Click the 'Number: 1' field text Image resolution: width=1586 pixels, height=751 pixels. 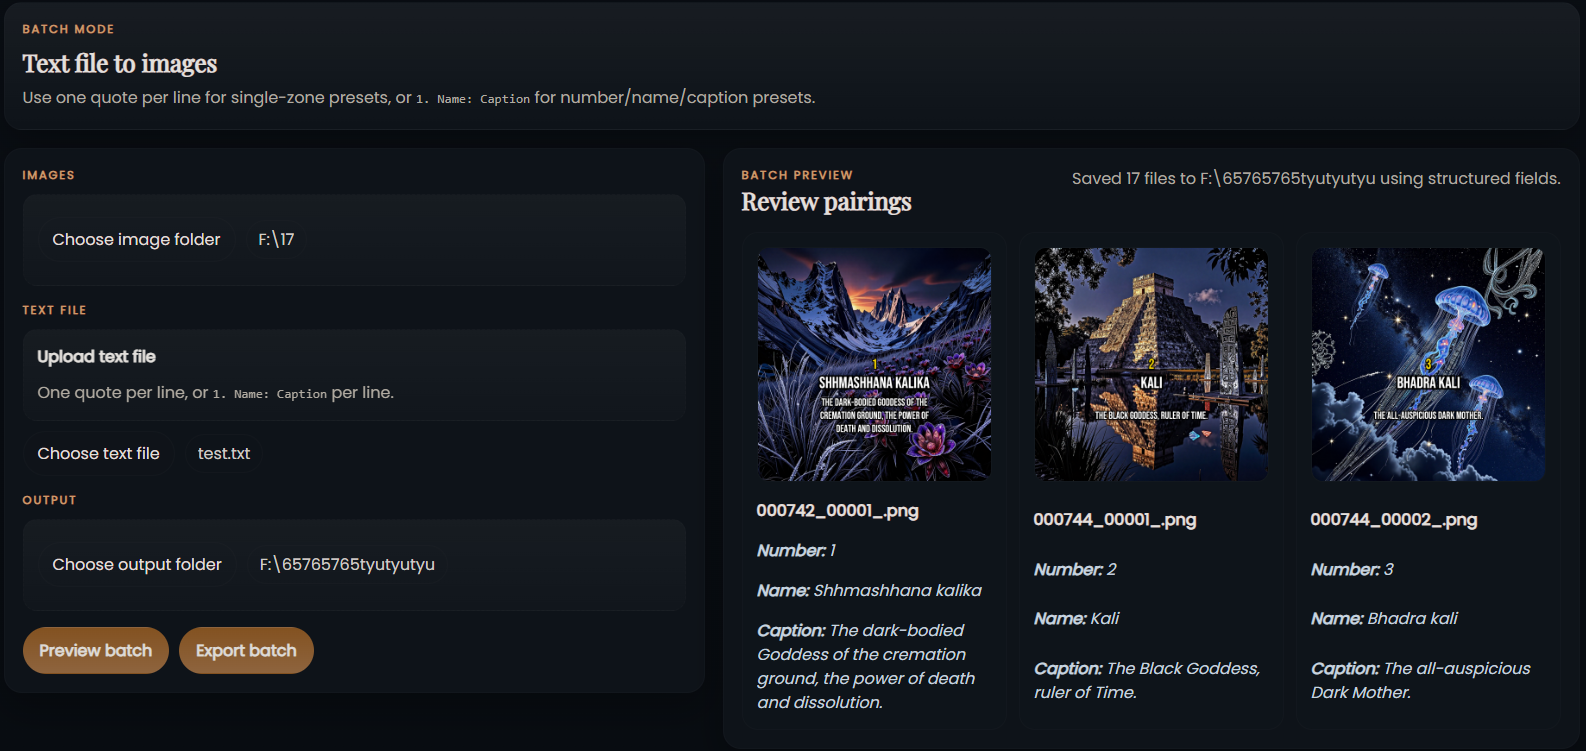pyautogui.click(x=796, y=551)
